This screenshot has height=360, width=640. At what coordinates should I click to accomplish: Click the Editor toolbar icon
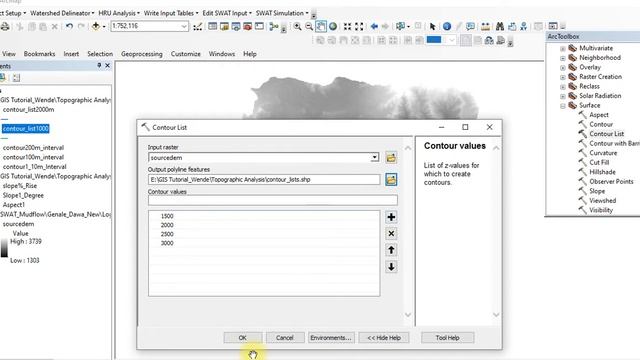[198, 27]
